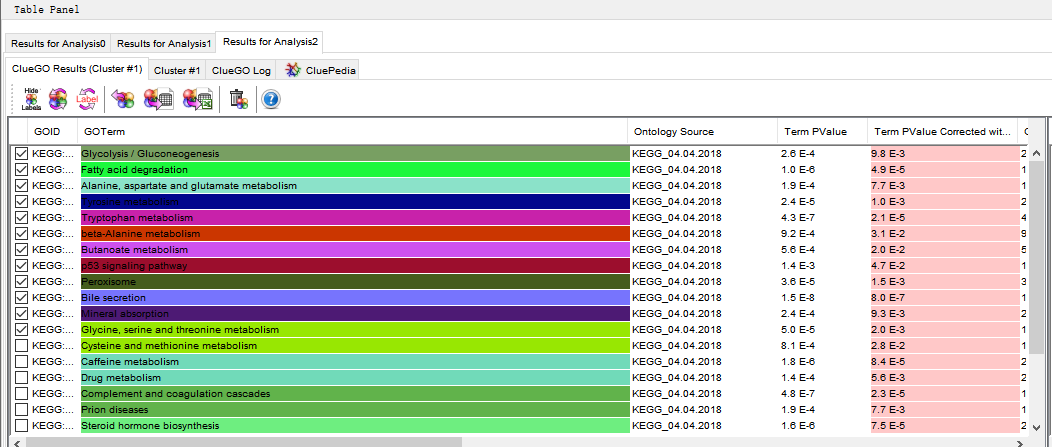
Task: Open the ClueGO Results (Cluster #1) tab
Action: [76, 69]
